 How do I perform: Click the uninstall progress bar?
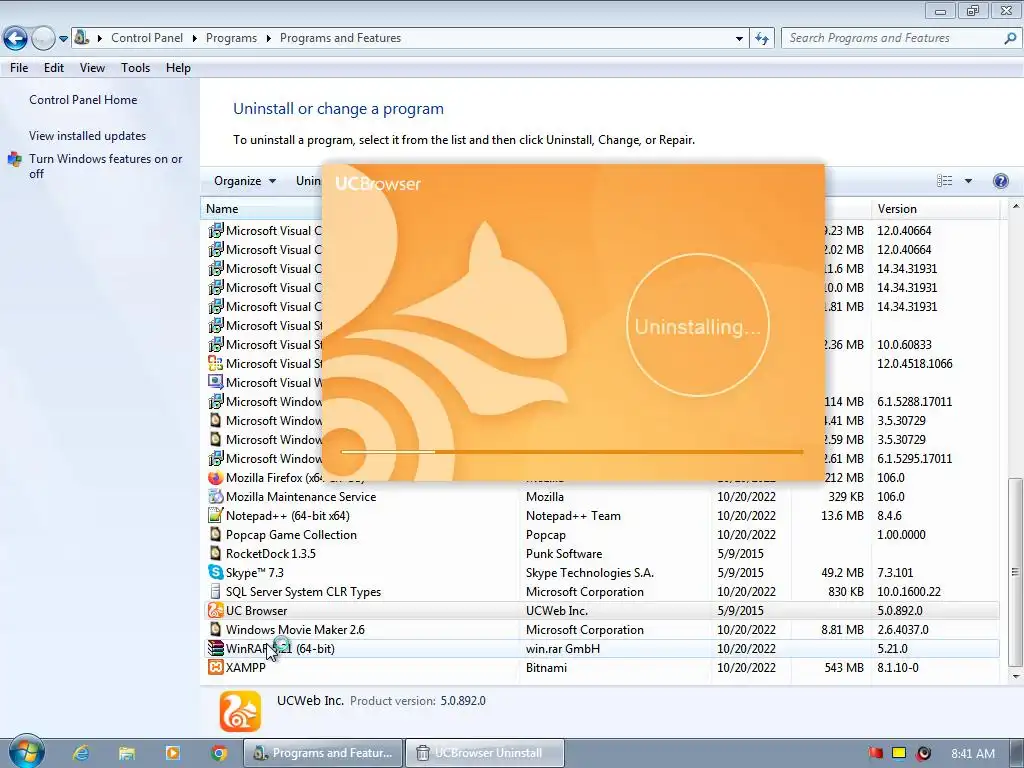[572, 451]
